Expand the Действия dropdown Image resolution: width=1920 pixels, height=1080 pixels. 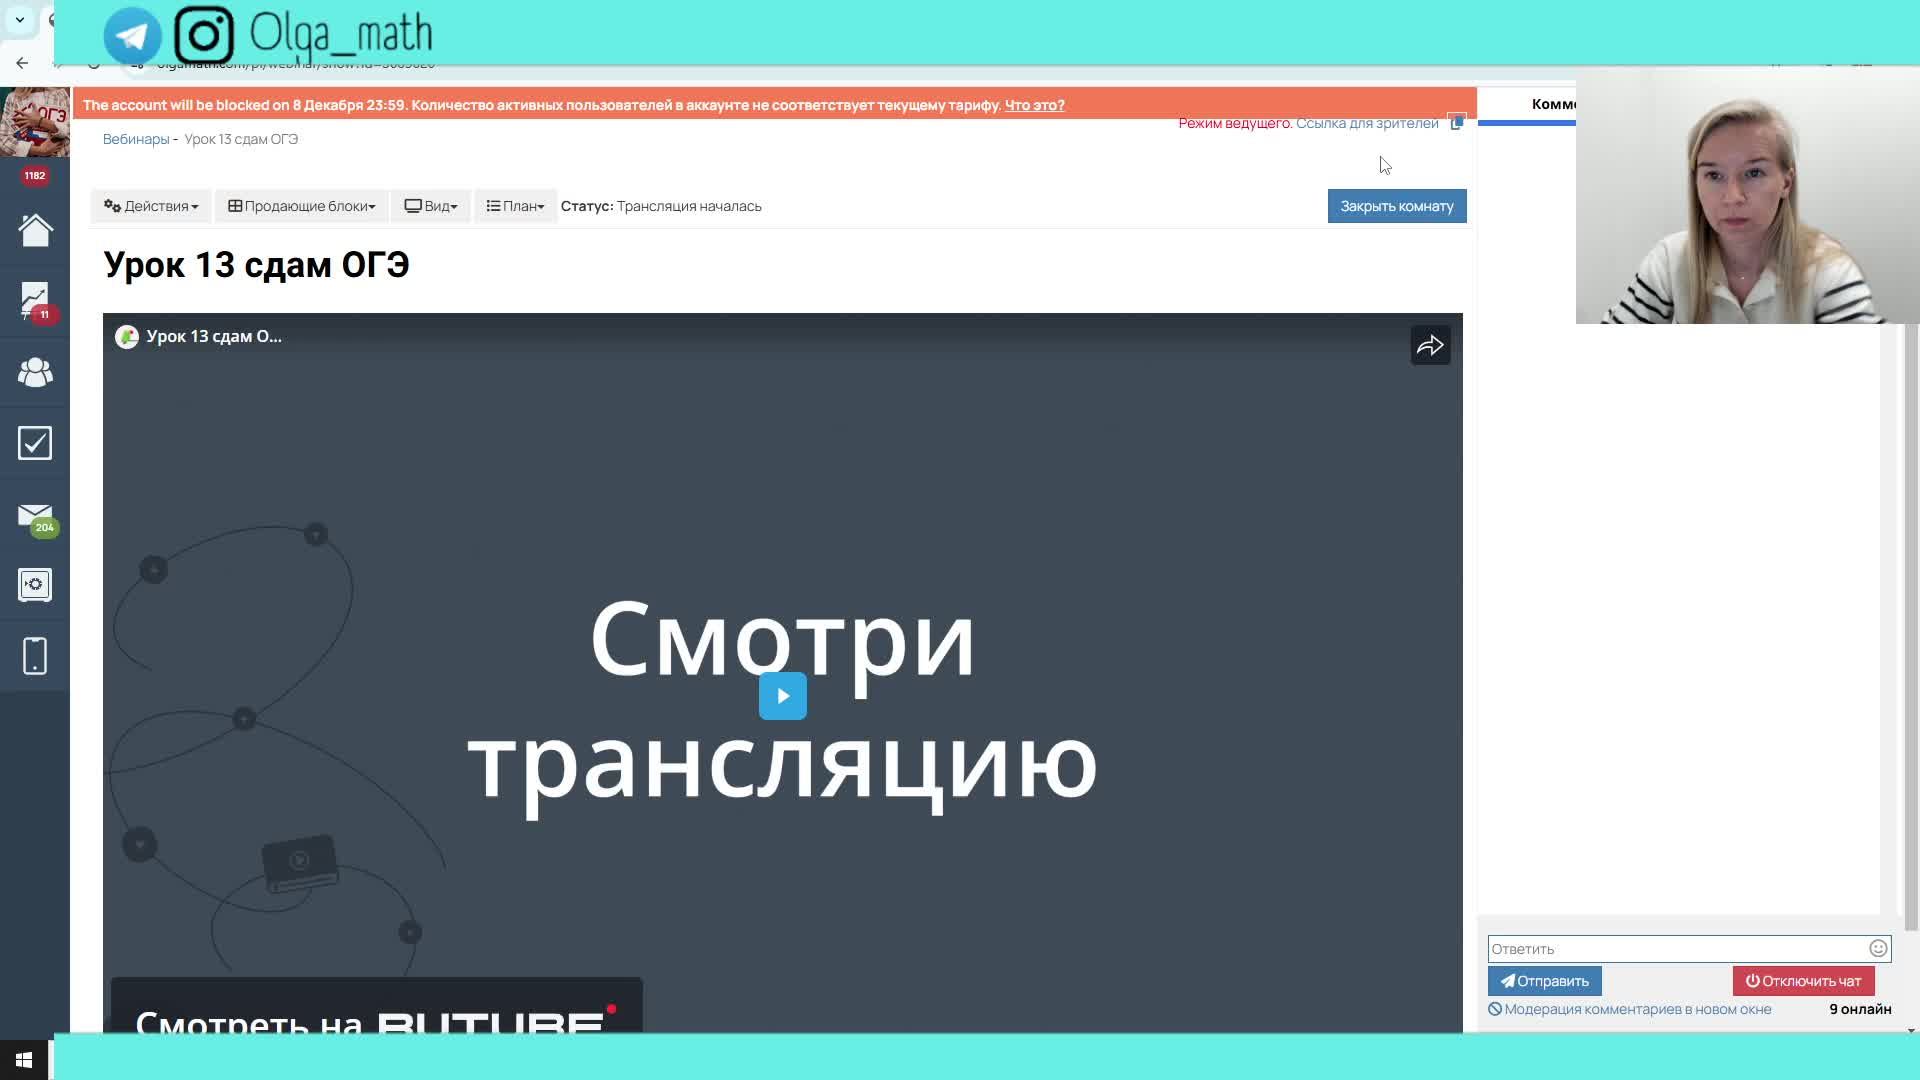(151, 206)
